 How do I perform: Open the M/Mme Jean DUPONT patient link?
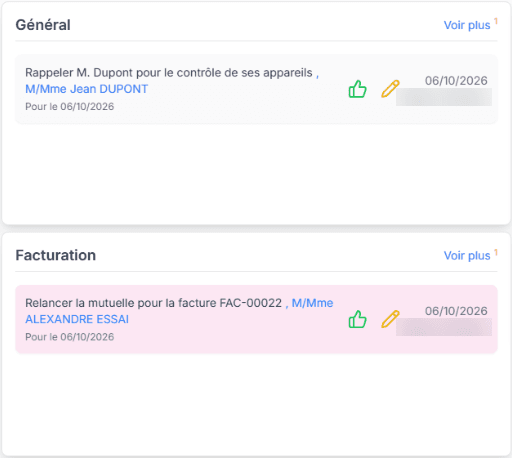pyautogui.click(x=87, y=89)
